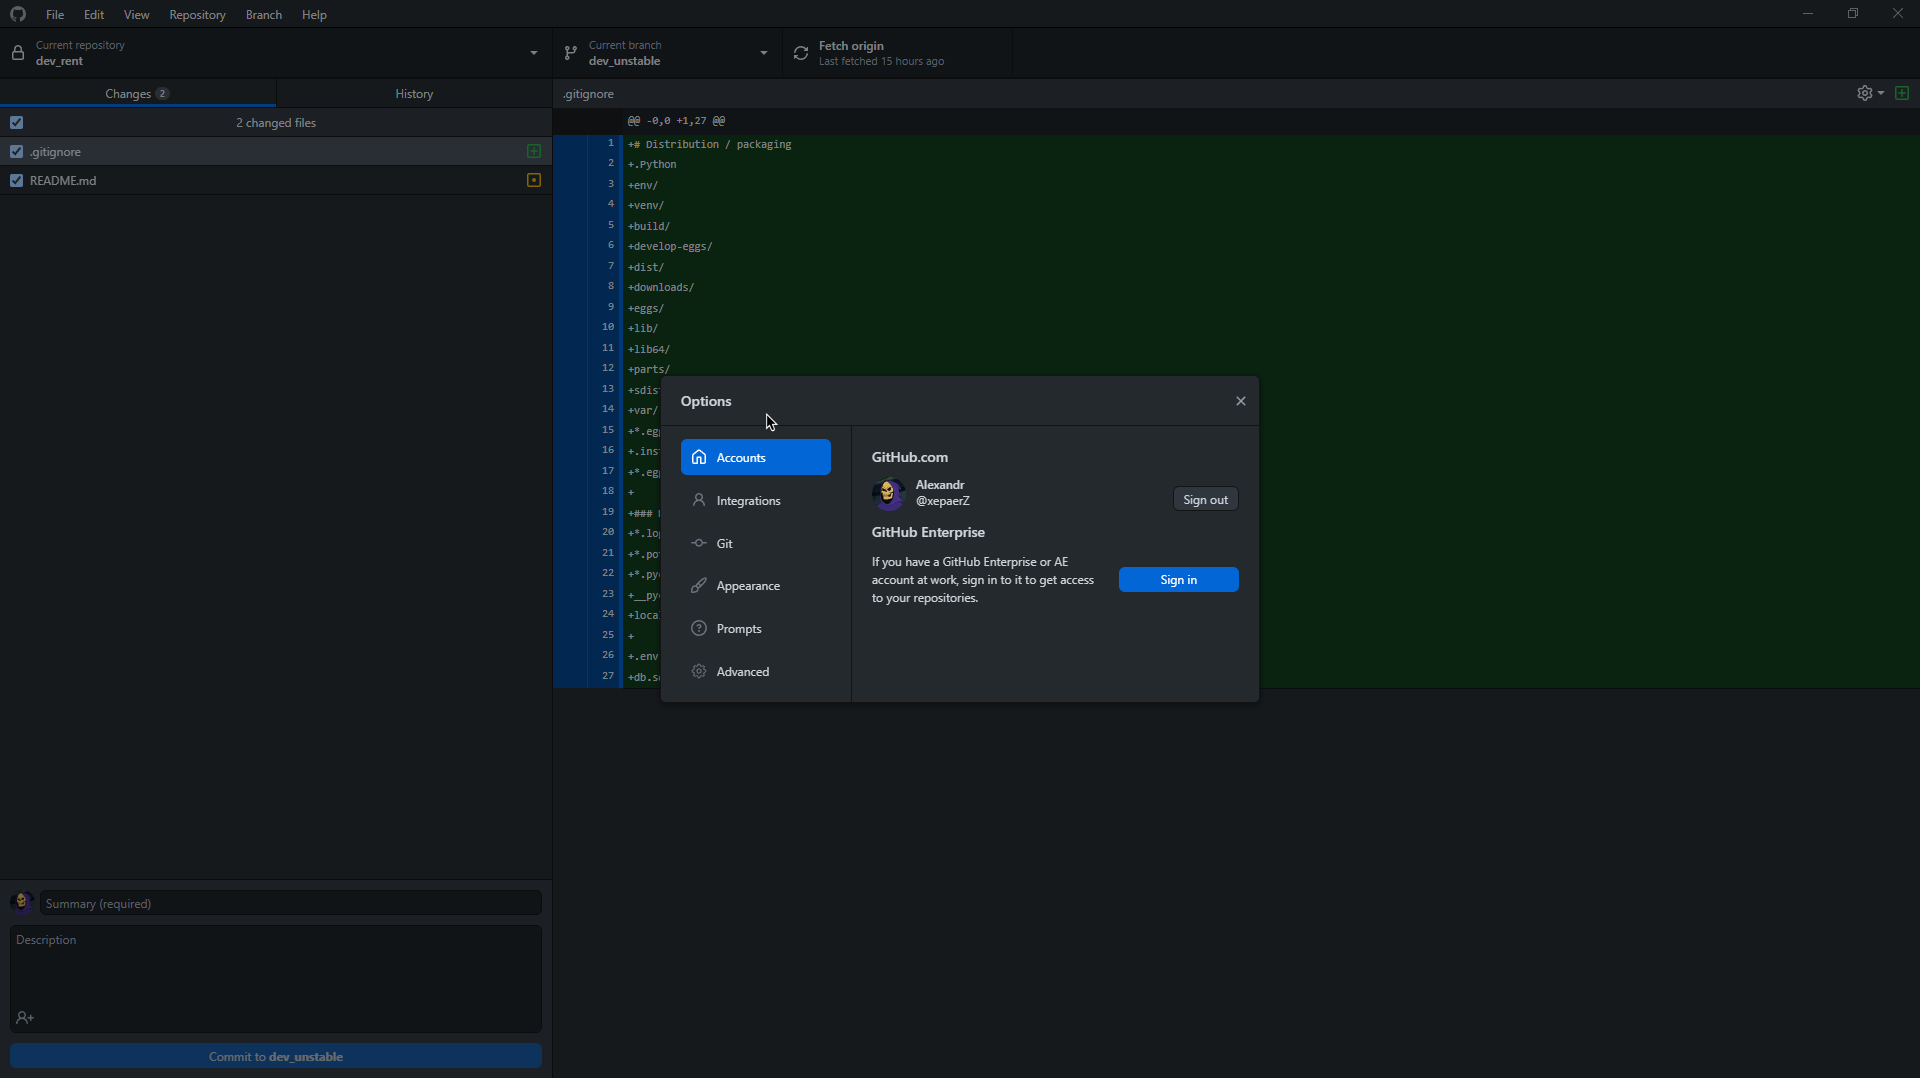Click the '@xepaerZ' username text
This screenshot has width=1920, height=1078.
(x=943, y=501)
